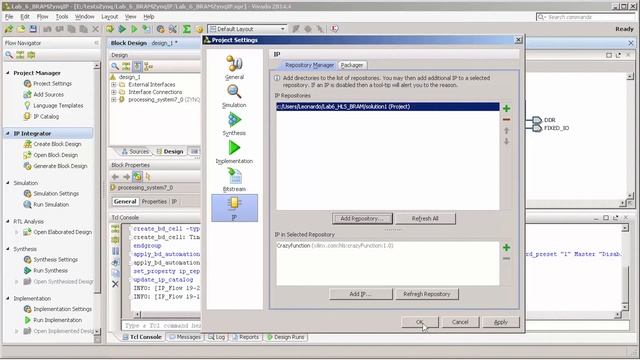Click the Refresh All button
Screen dimensions: 640x360
click(x=425, y=218)
